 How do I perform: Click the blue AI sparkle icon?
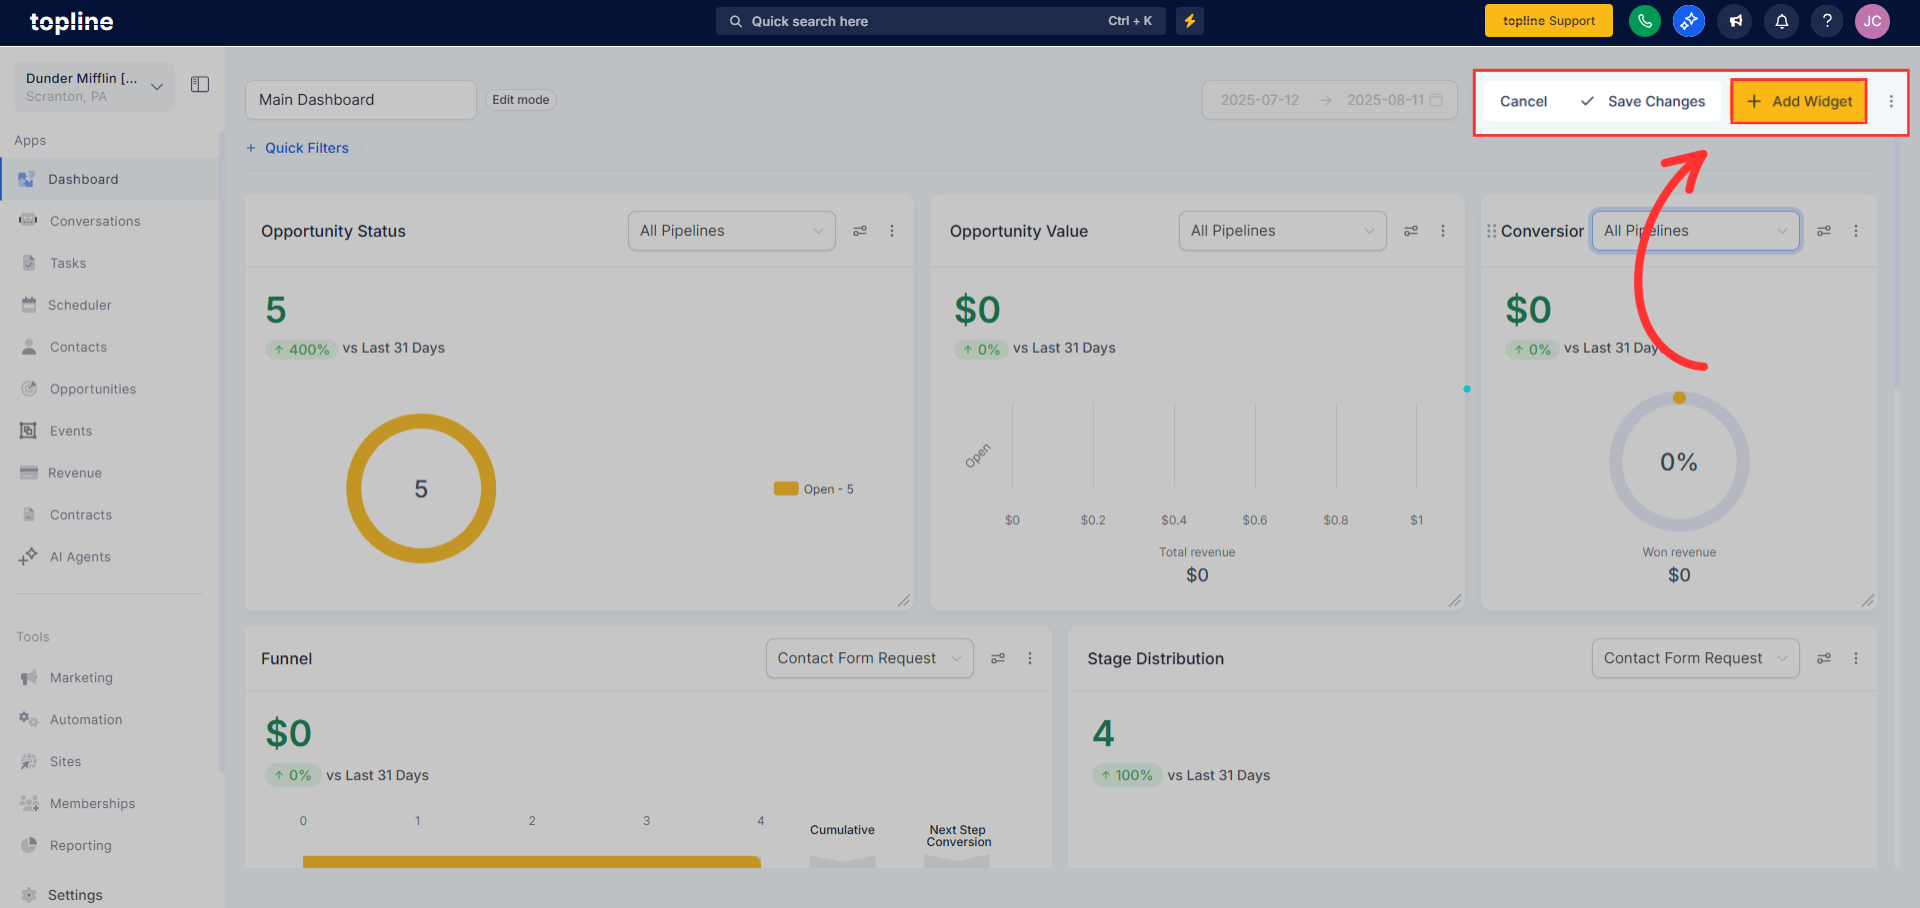click(1689, 21)
